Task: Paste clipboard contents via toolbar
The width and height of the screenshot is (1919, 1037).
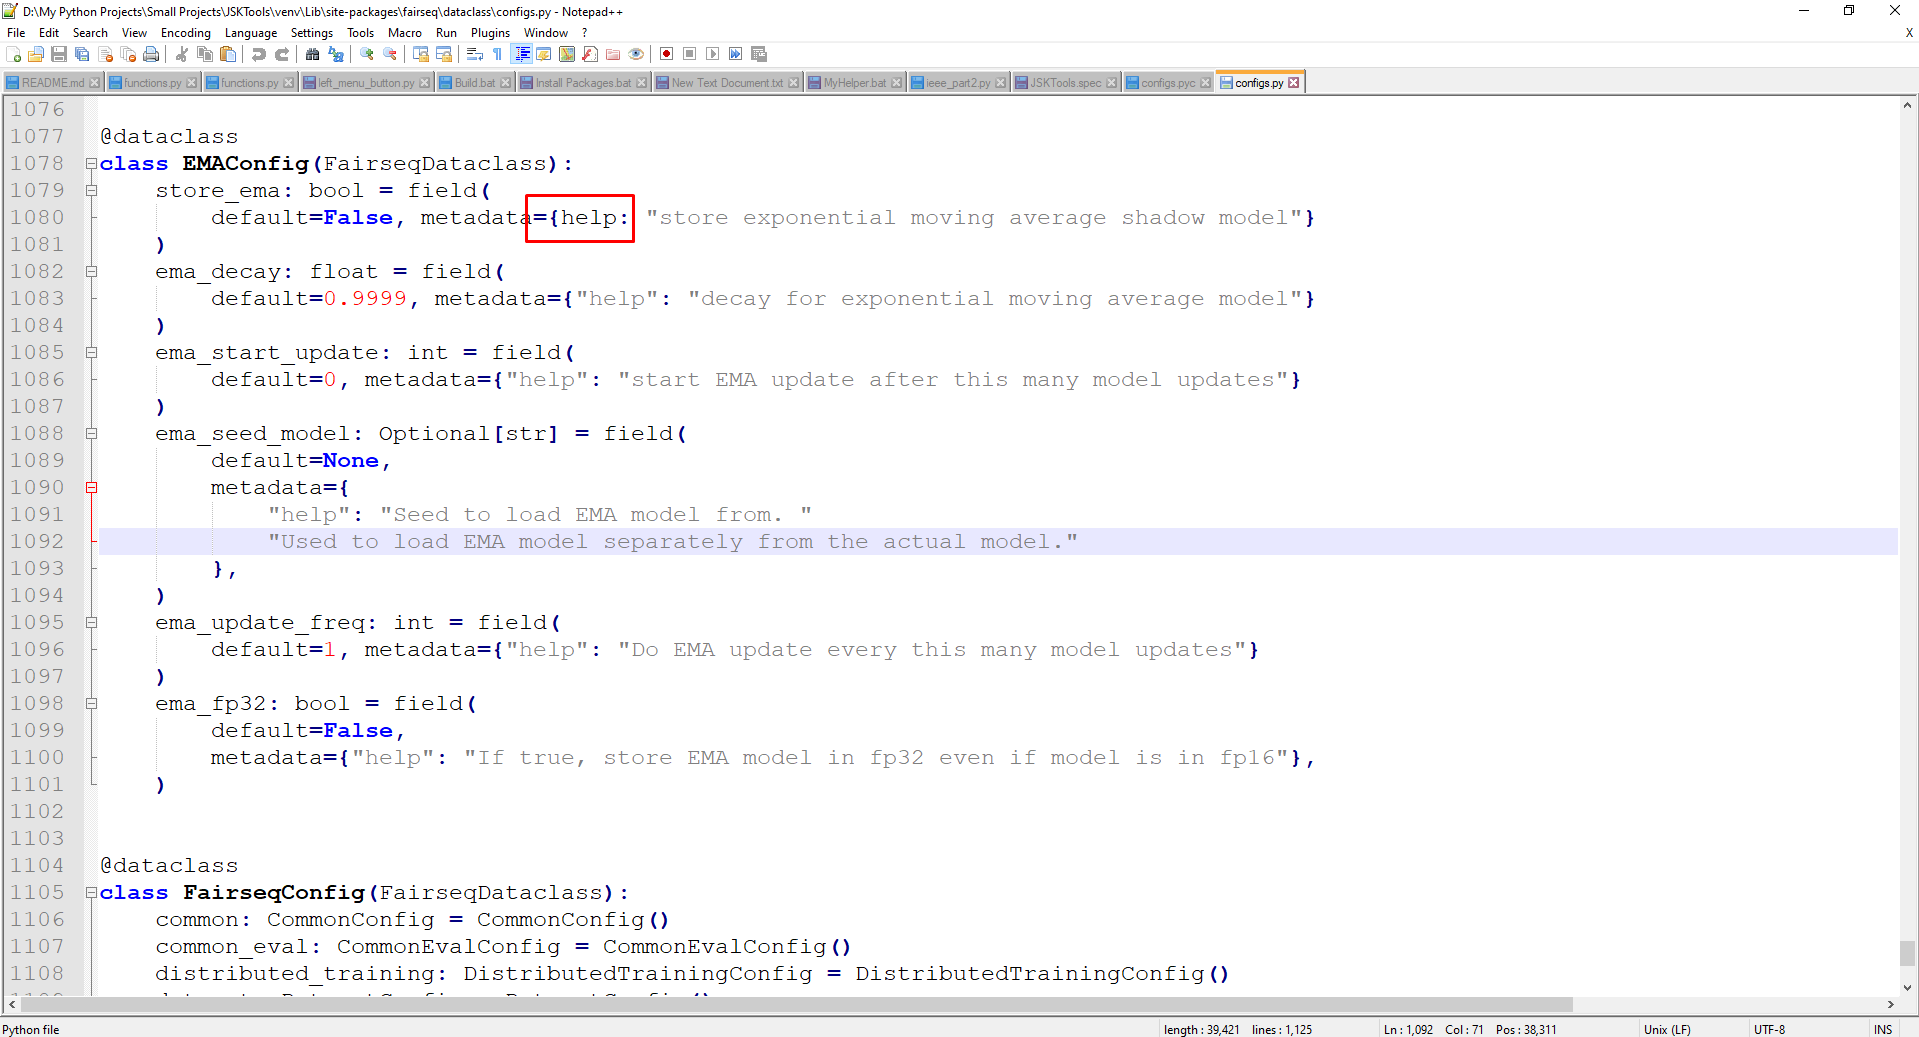Action: [x=228, y=54]
